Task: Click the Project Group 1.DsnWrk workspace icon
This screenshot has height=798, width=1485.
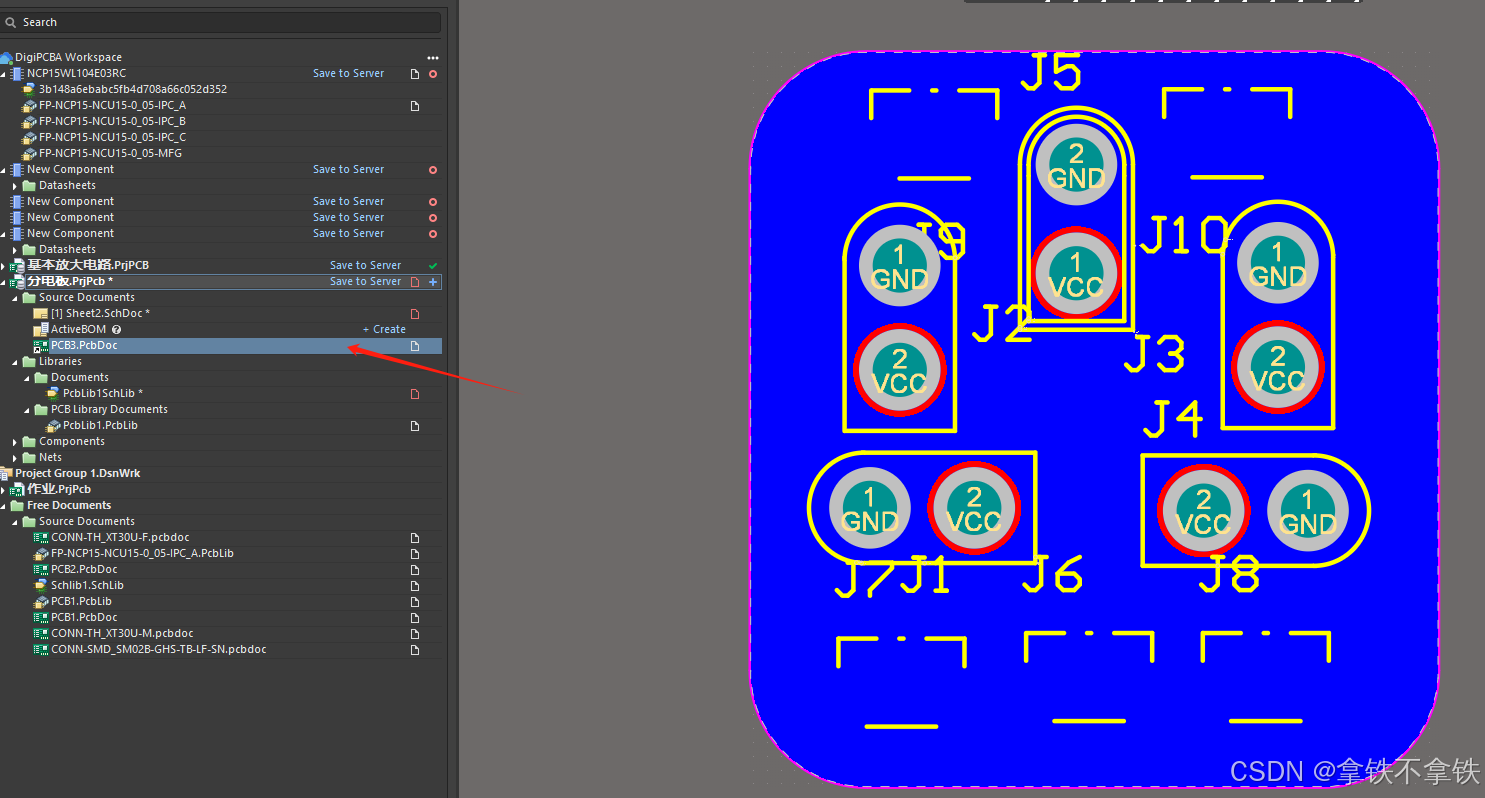Action: [6, 474]
